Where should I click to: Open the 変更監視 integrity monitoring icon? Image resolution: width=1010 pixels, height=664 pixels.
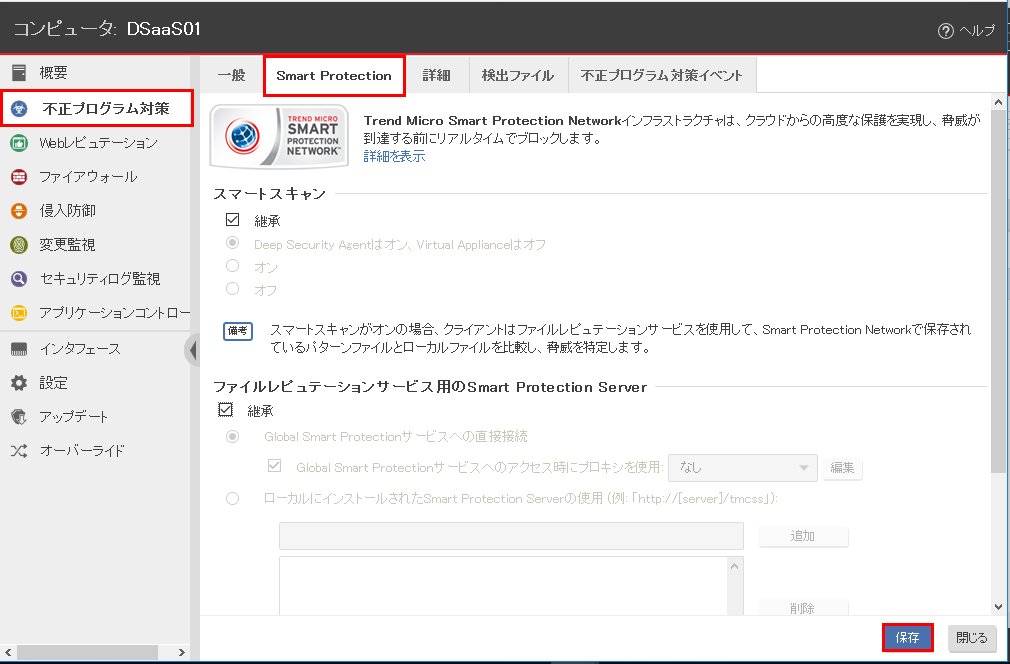(18, 245)
